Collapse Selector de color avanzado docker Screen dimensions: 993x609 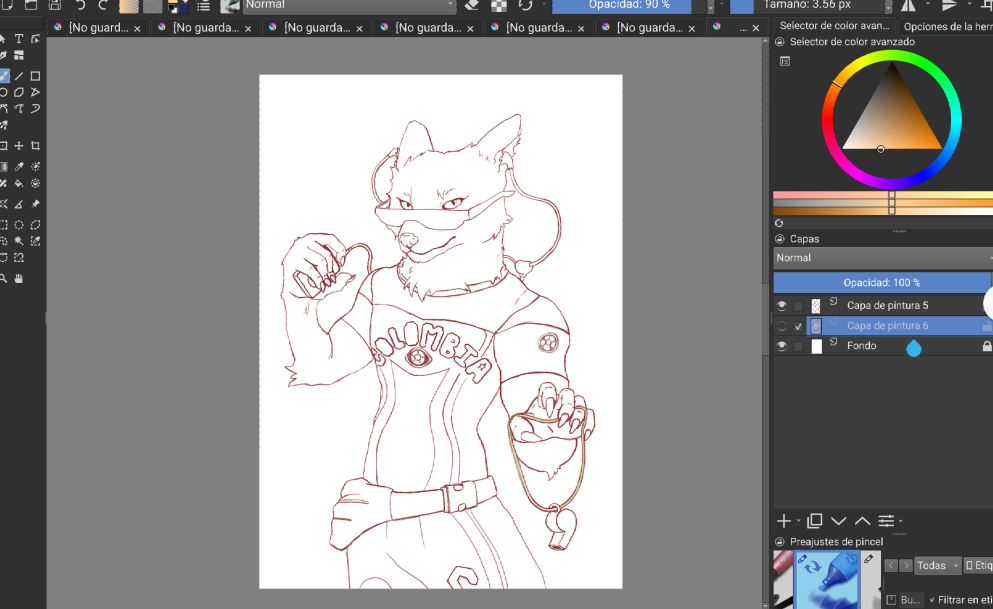click(780, 42)
